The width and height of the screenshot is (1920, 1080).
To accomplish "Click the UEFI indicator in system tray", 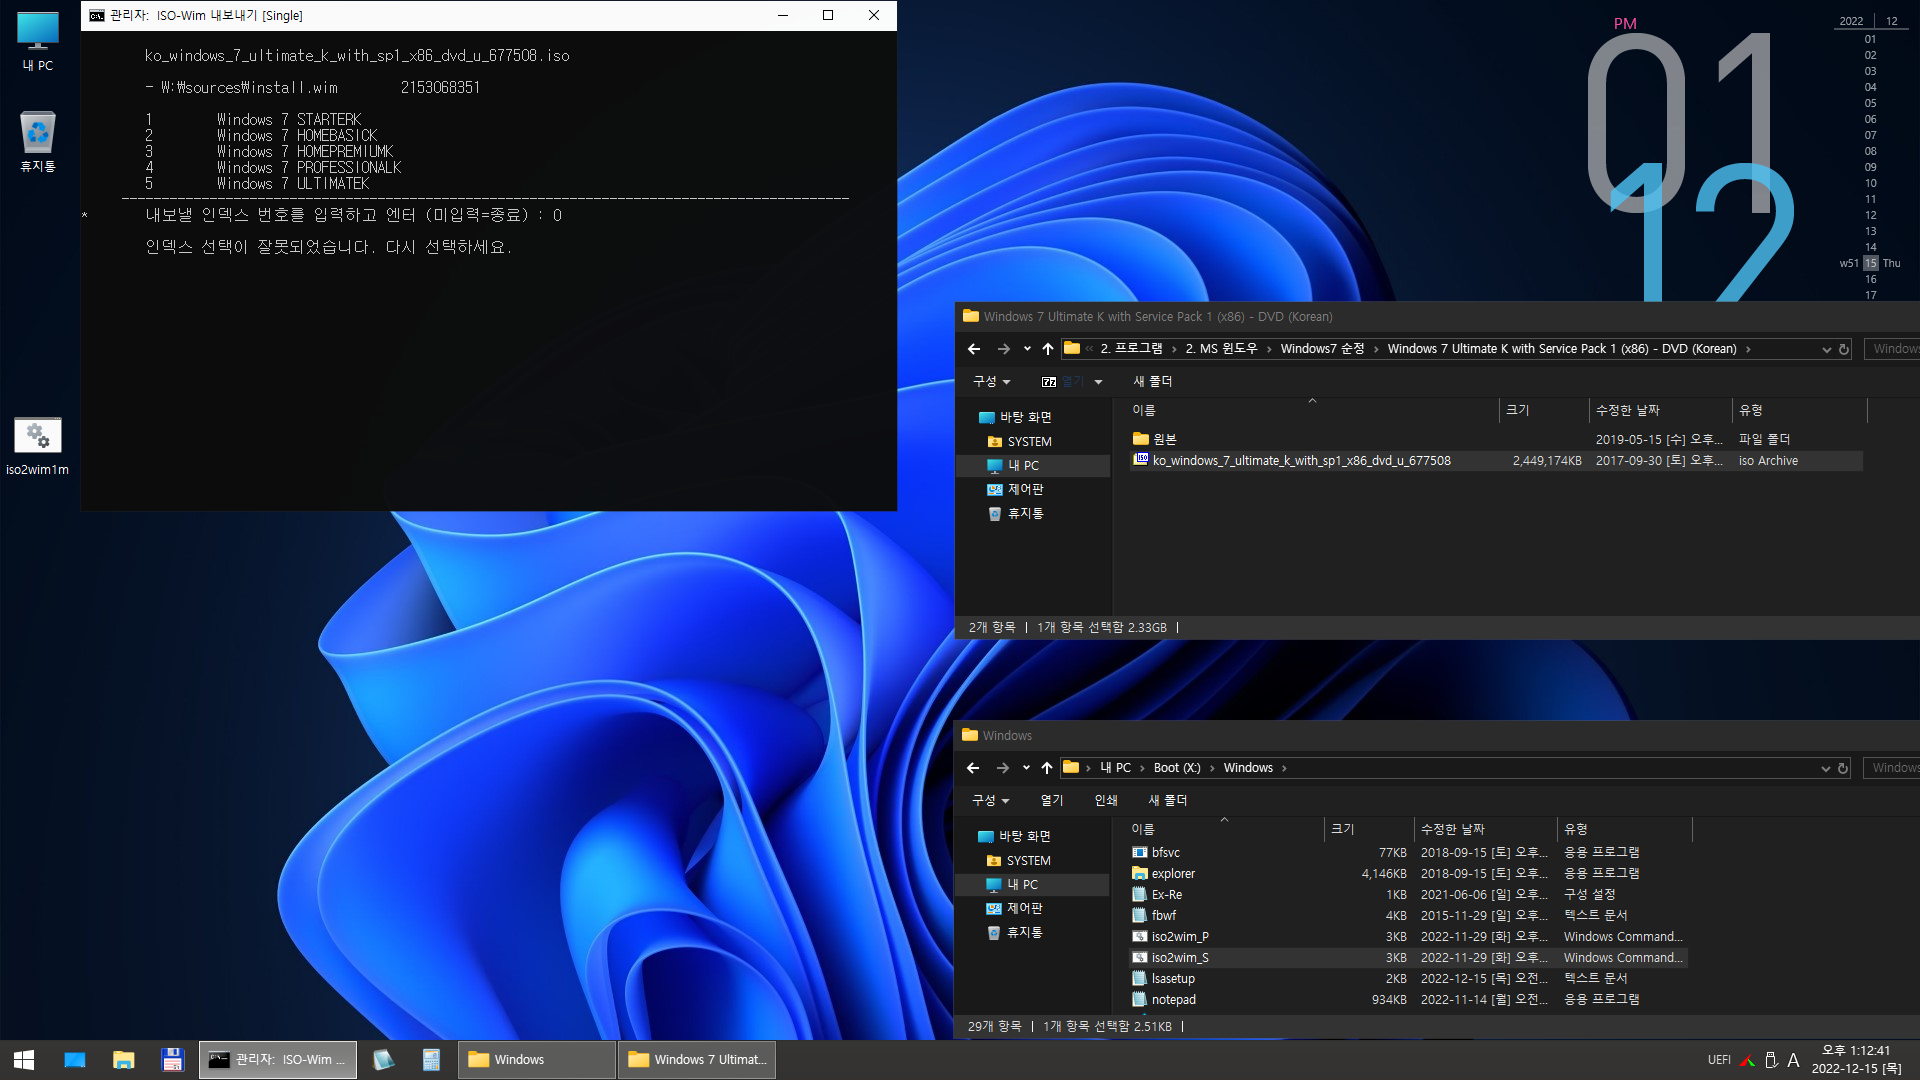I will tap(1719, 1060).
